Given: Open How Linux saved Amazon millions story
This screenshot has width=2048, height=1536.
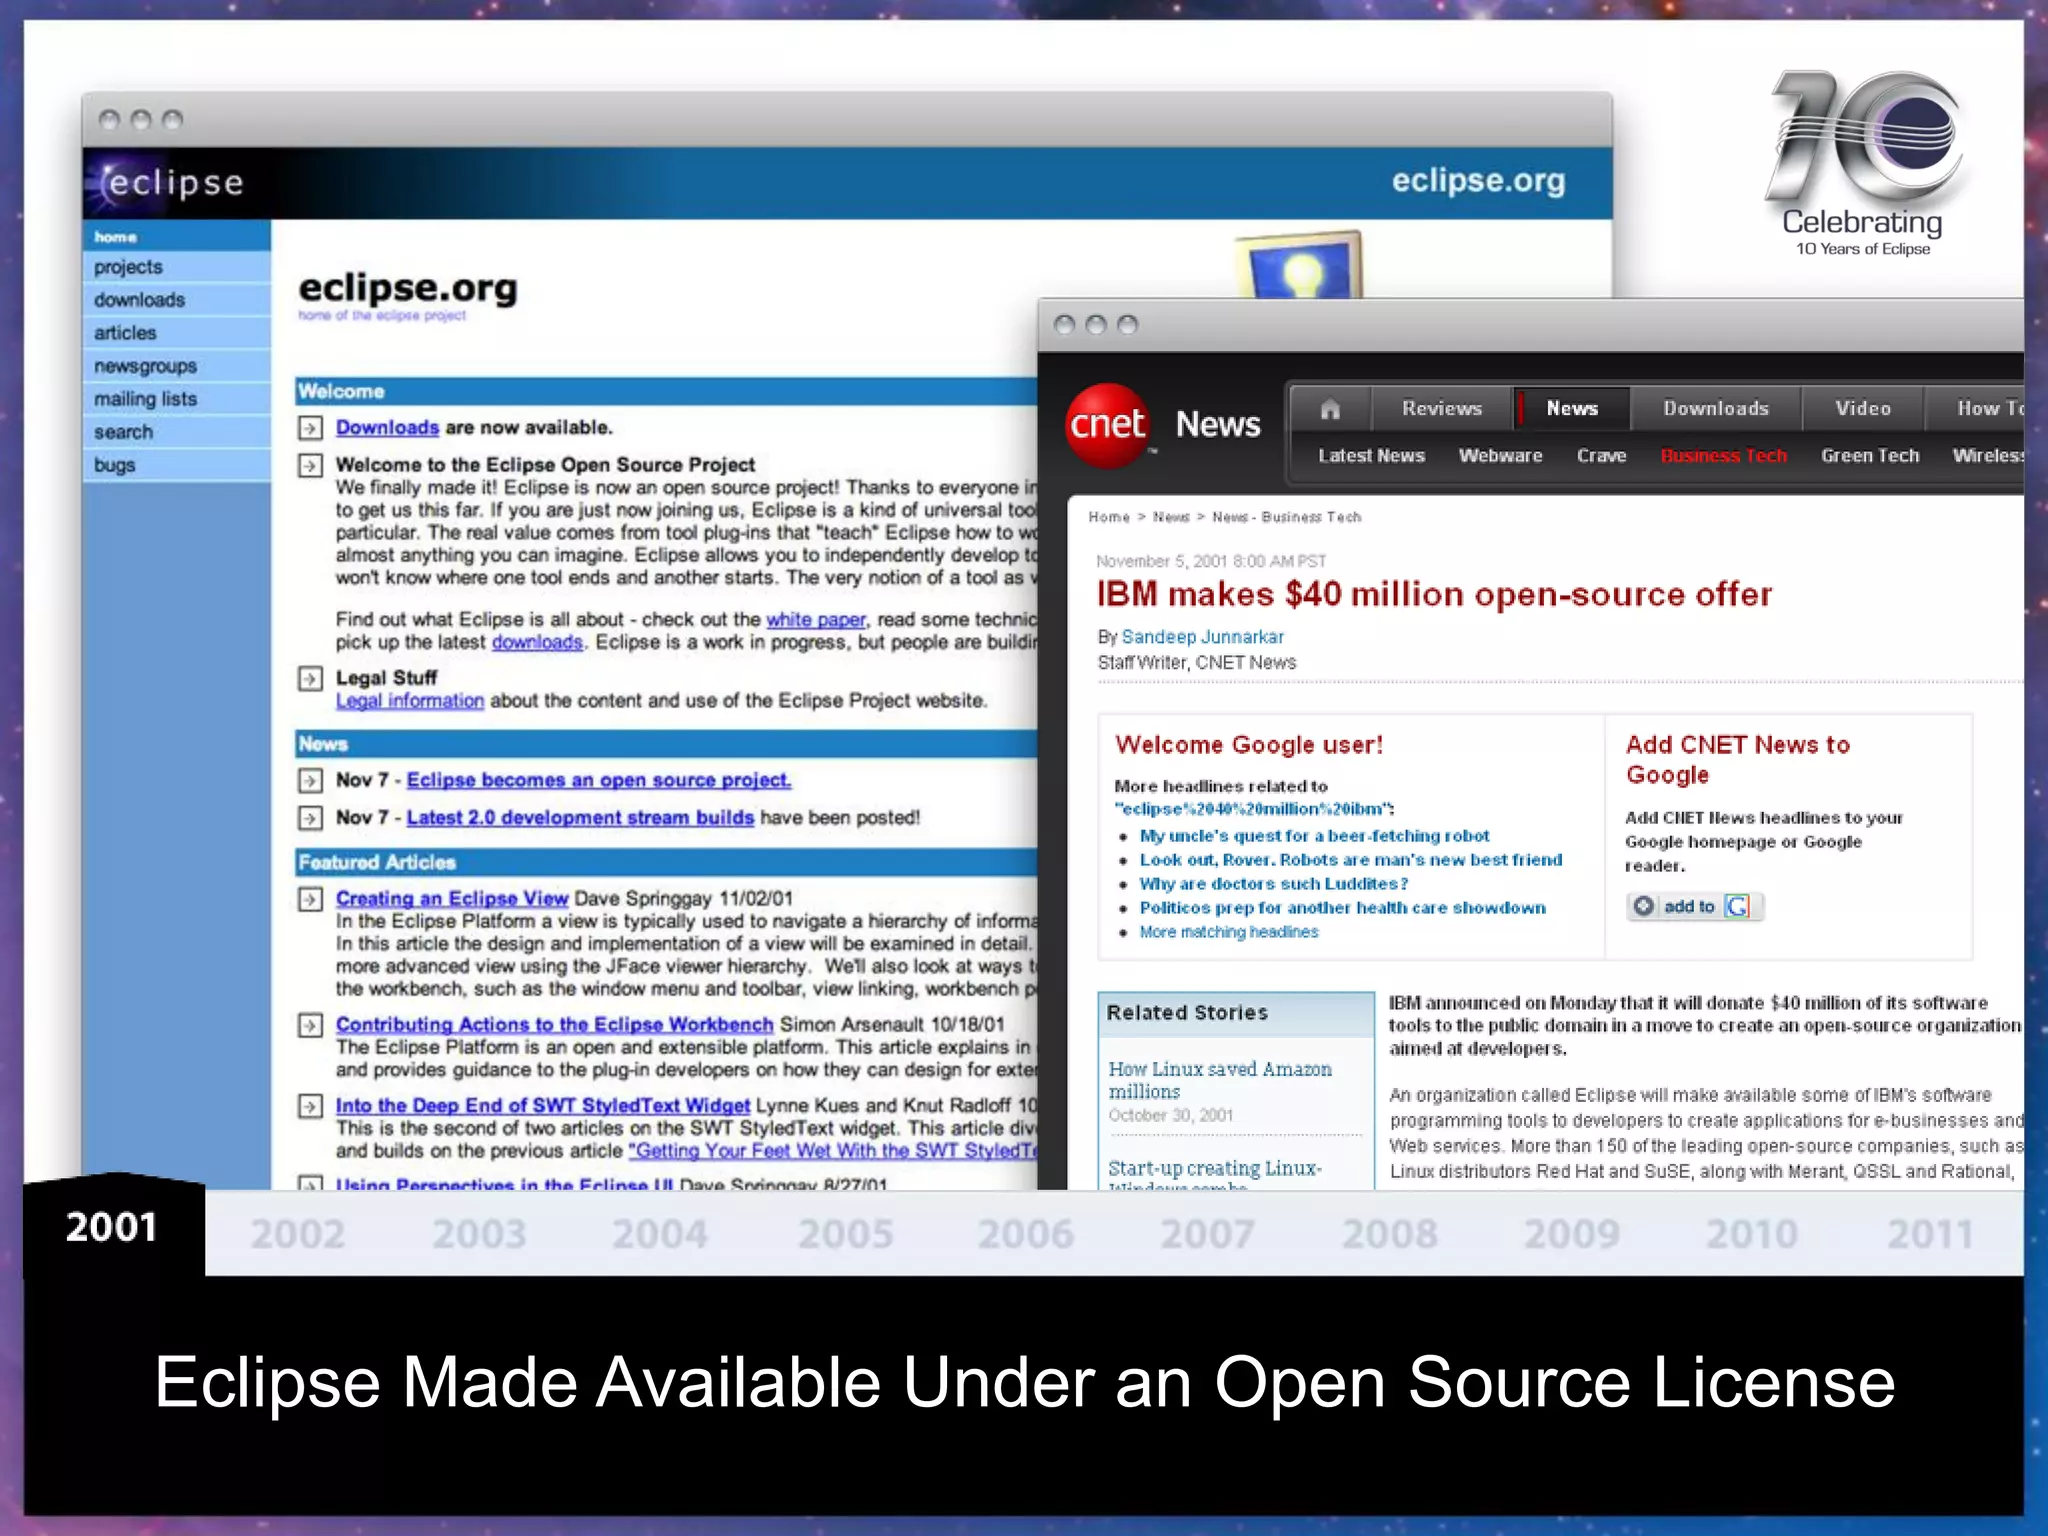Looking at the screenshot, I should [x=1220, y=1081].
